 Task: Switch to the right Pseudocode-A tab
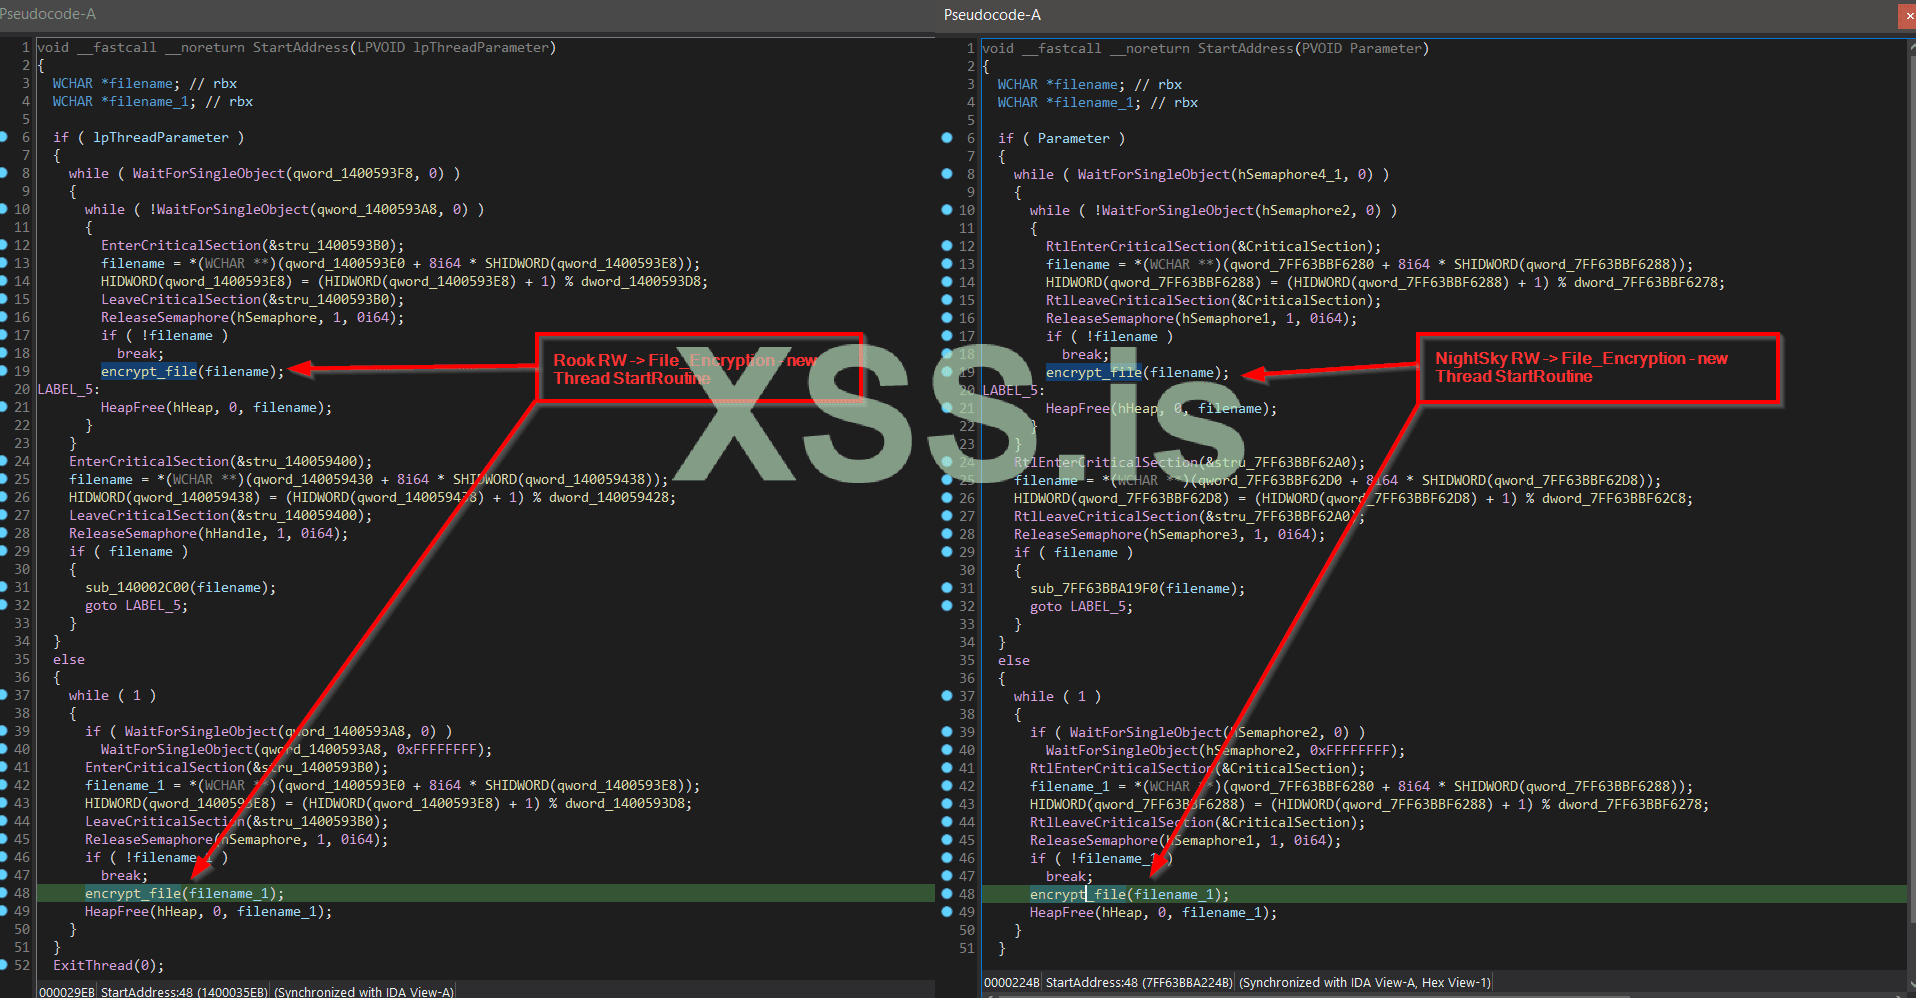point(992,15)
